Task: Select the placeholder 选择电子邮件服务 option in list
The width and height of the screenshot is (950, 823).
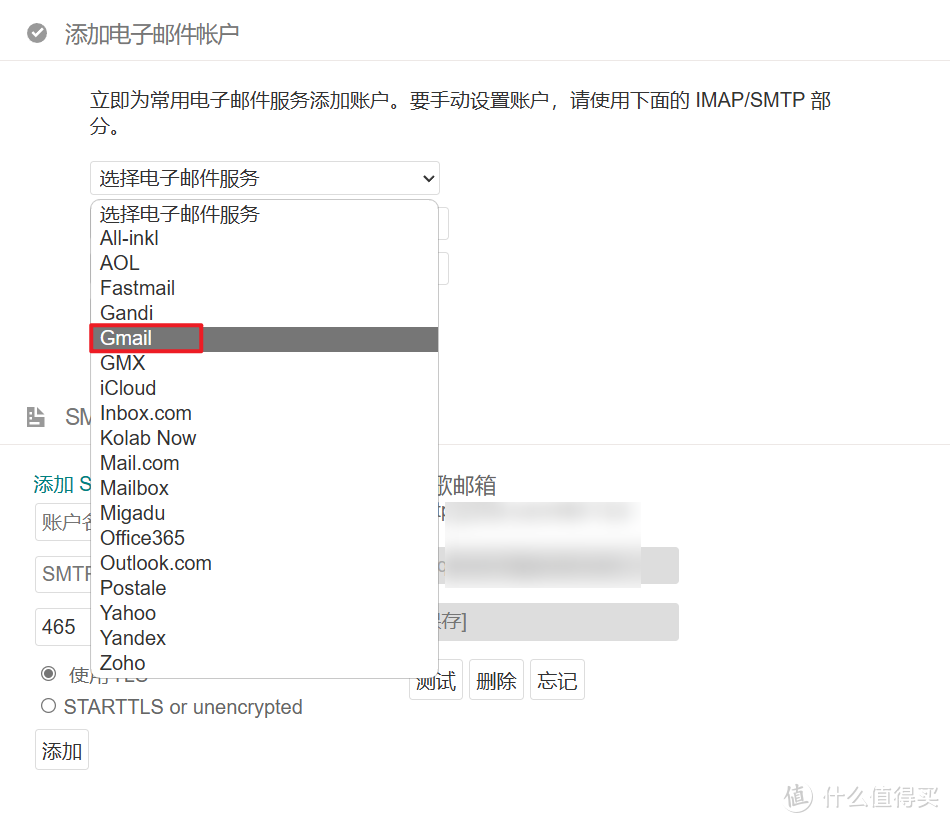Action: [264, 214]
